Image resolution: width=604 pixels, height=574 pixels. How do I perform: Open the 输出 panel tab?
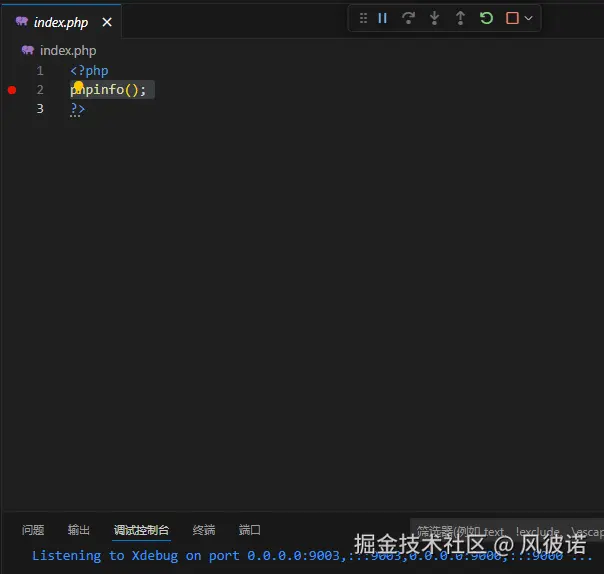pyautogui.click(x=79, y=530)
